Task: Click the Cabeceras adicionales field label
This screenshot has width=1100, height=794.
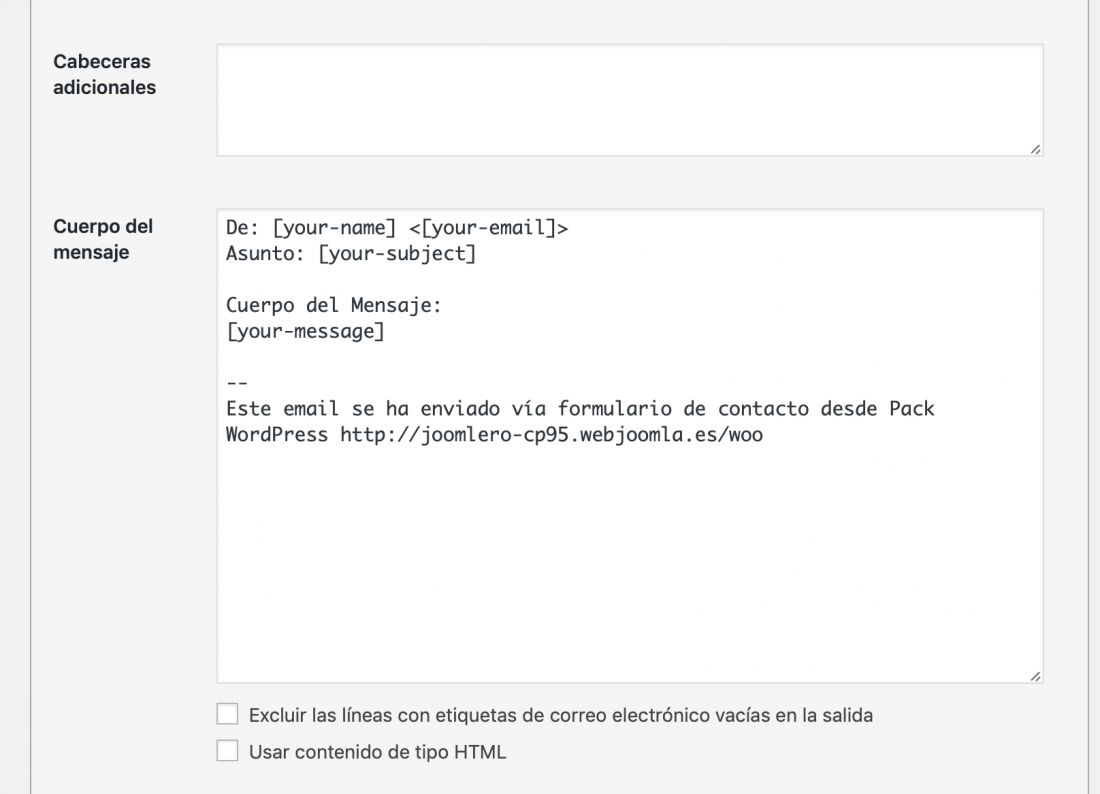Action: (x=105, y=74)
